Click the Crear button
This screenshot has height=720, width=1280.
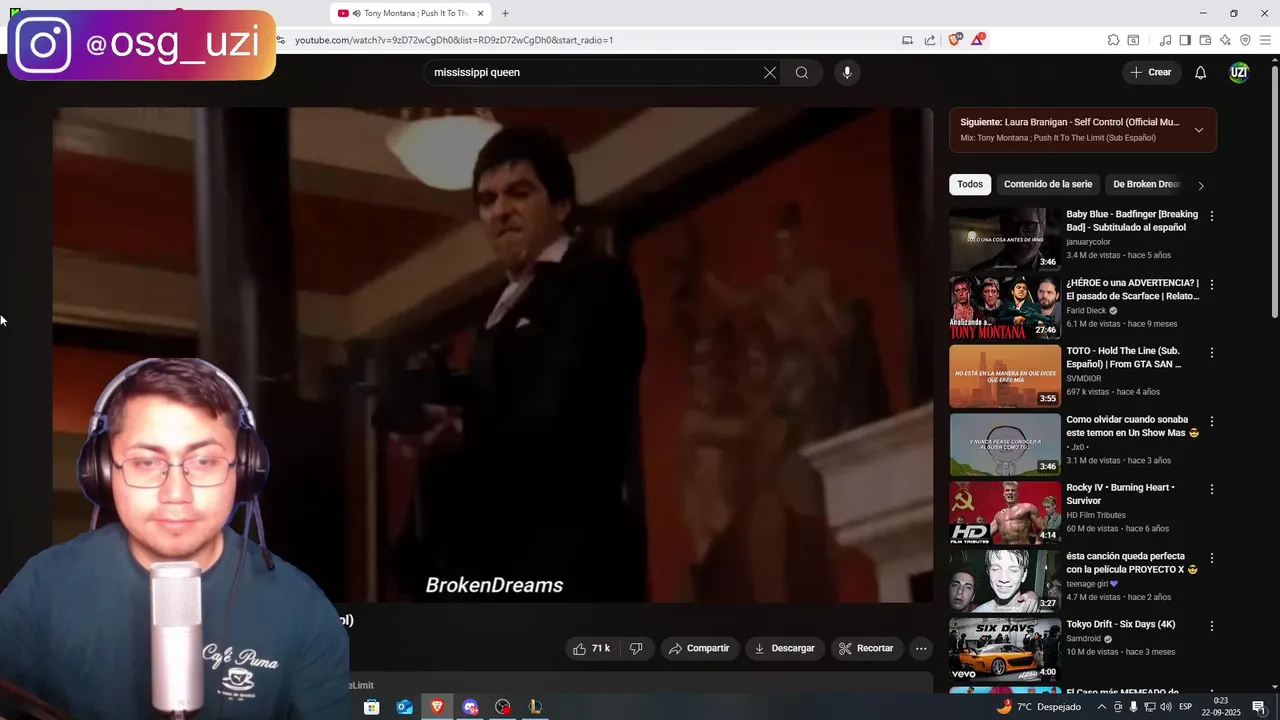click(1150, 73)
